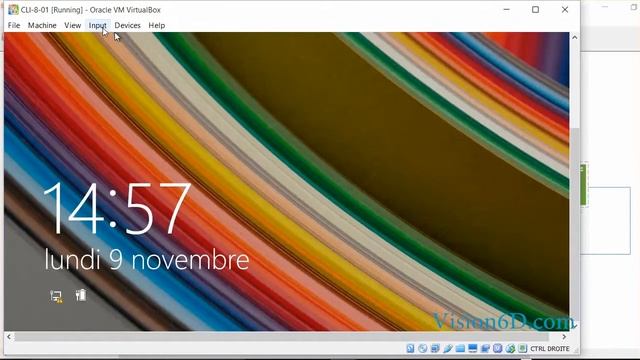
Task: Click the network adapters status icon
Action: 436,349
